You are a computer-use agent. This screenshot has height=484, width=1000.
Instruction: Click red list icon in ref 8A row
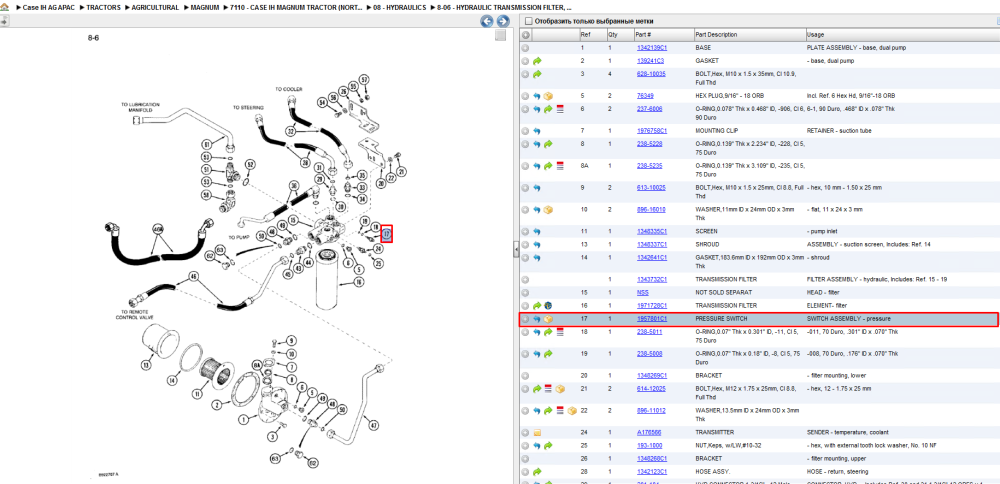point(560,166)
